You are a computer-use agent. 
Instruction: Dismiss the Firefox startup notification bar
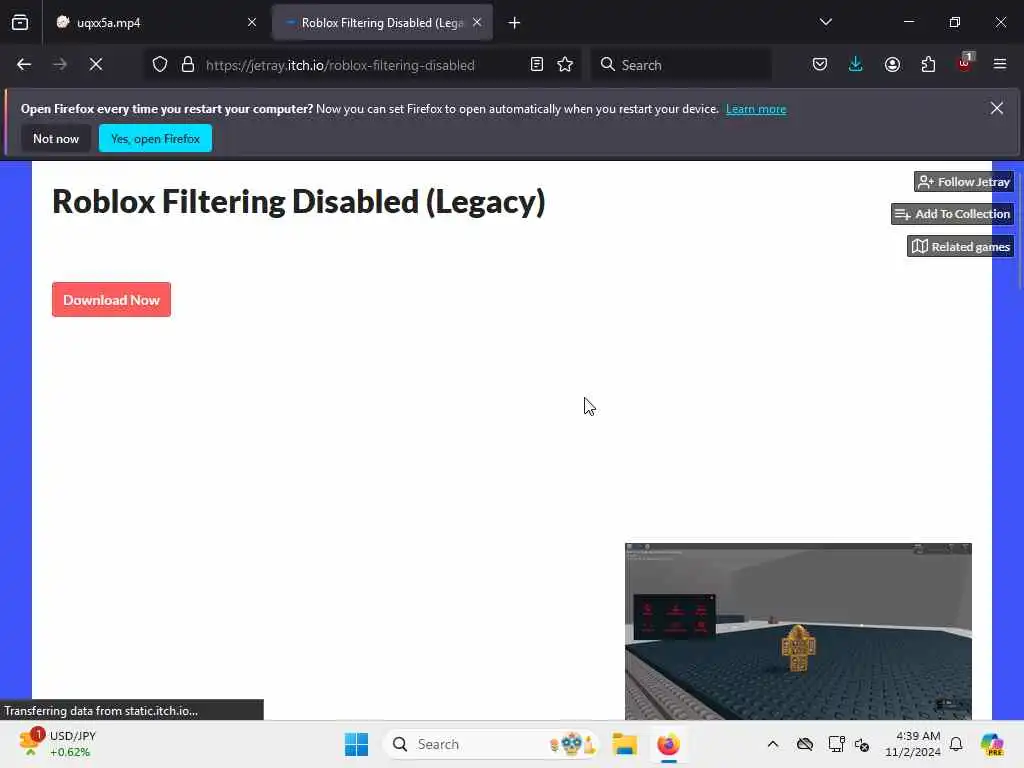coord(997,108)
